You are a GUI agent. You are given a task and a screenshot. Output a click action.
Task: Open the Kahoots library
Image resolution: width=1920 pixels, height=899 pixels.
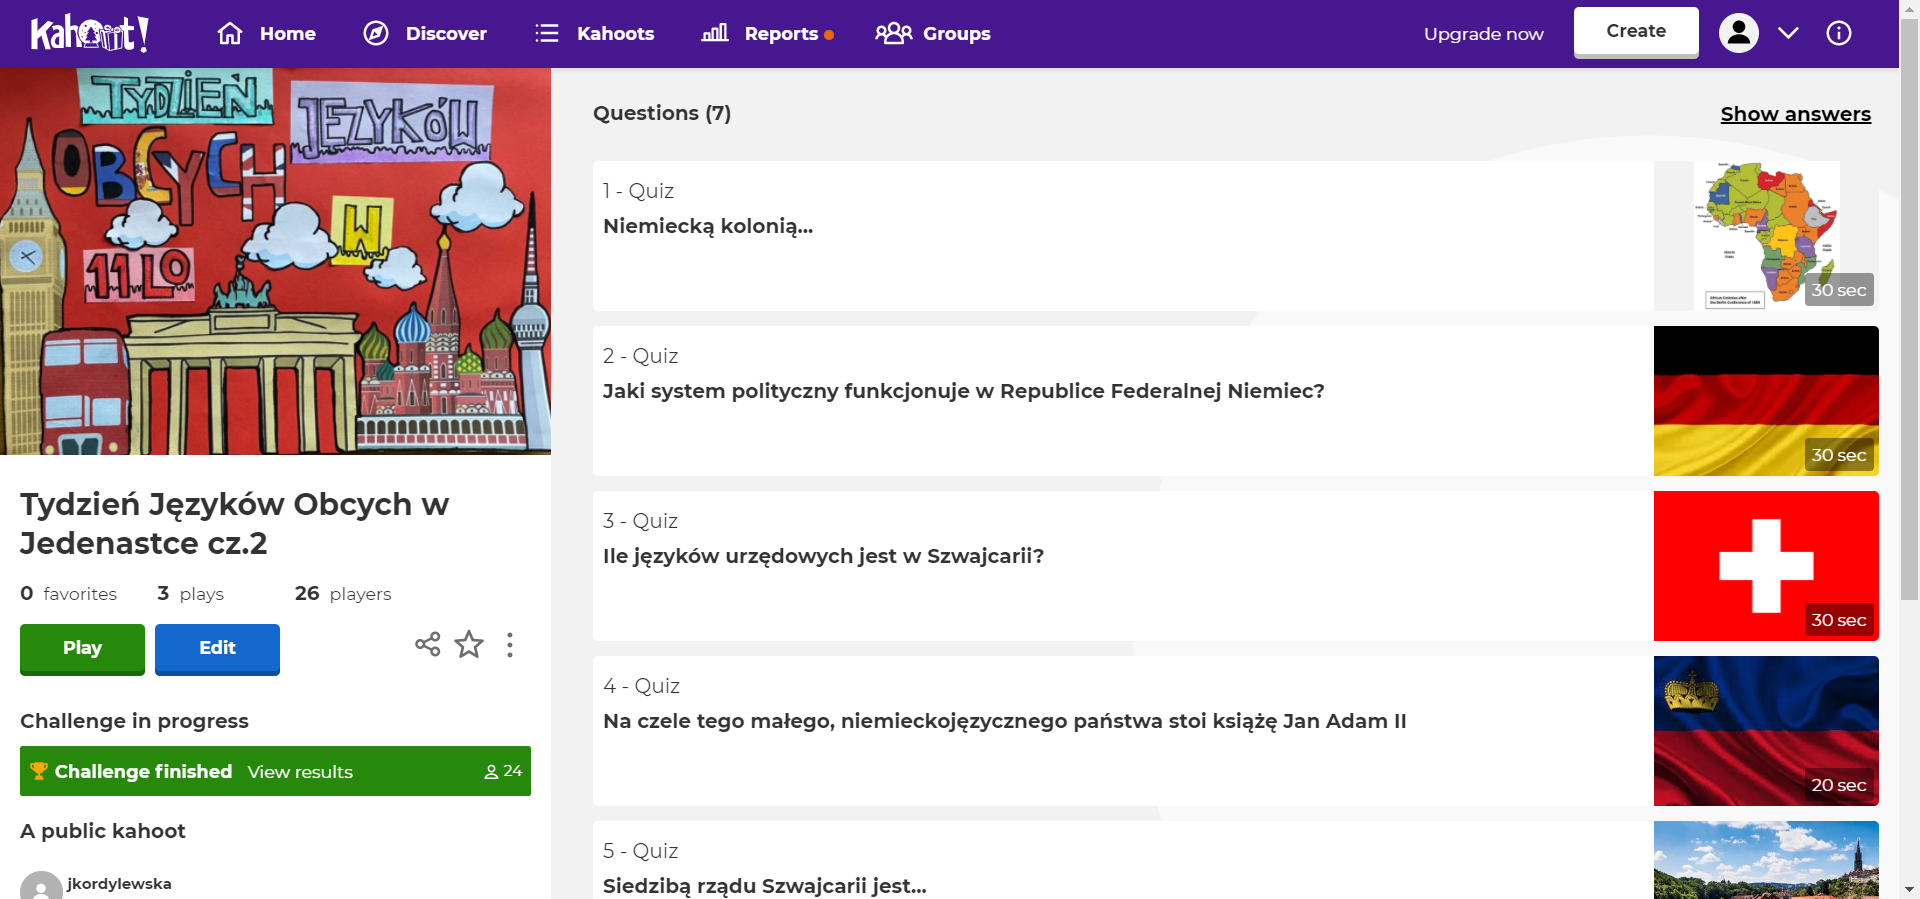[594, 34]
